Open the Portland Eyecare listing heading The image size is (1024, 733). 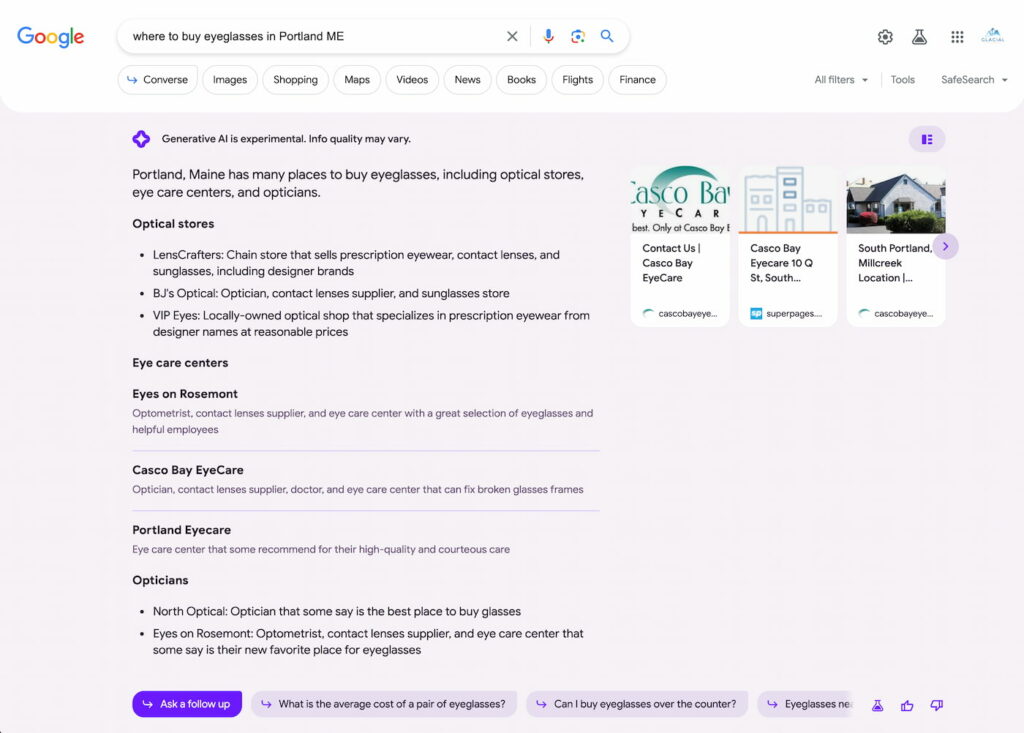click(x=182, y=530)
